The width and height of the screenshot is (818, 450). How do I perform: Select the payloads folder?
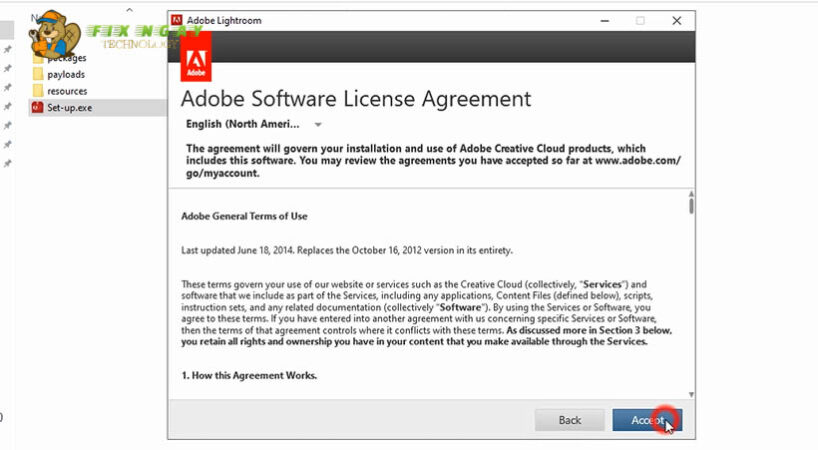(x=66, y=74)
